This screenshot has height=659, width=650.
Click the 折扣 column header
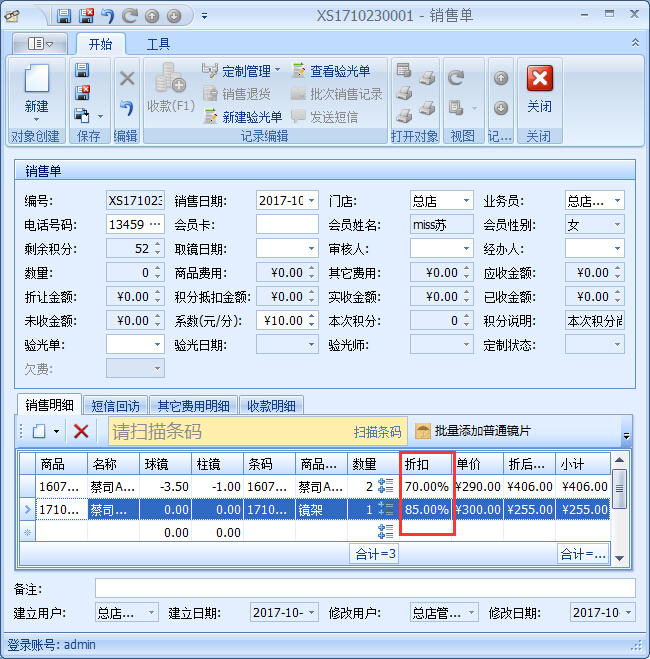pos(427,464)
